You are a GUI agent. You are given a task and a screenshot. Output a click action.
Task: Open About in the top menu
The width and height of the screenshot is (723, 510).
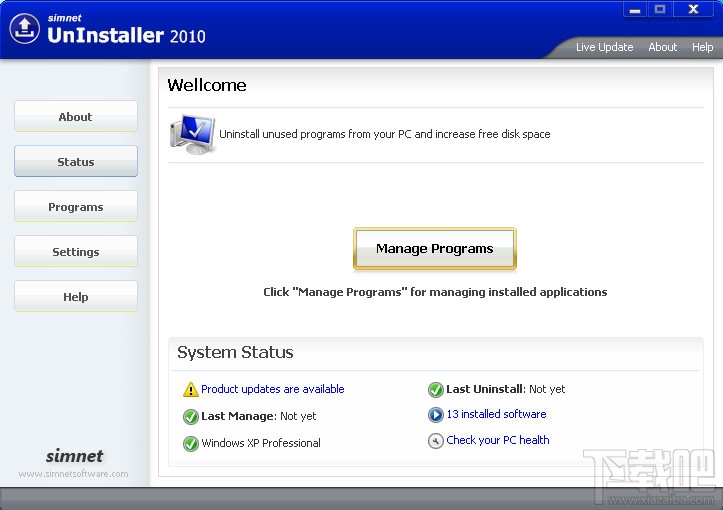point(663,47)
